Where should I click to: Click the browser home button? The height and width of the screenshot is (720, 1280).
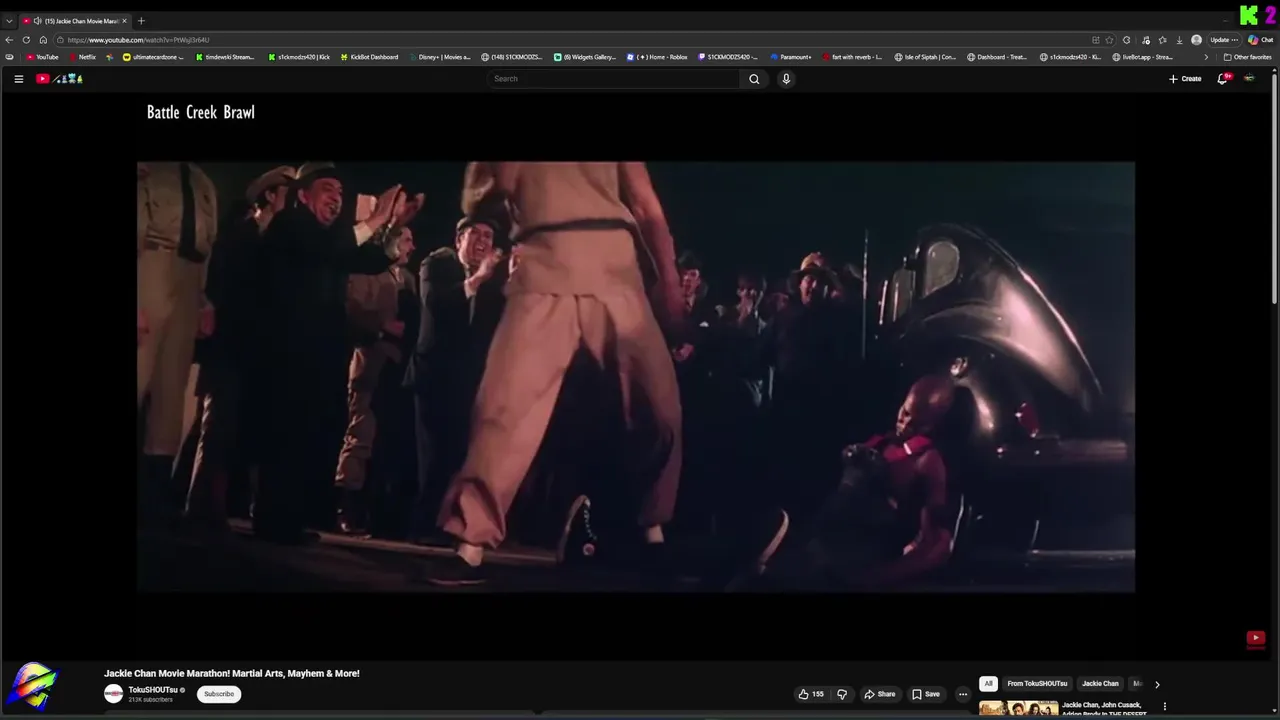pyautogui.click(x=43, y=40)
